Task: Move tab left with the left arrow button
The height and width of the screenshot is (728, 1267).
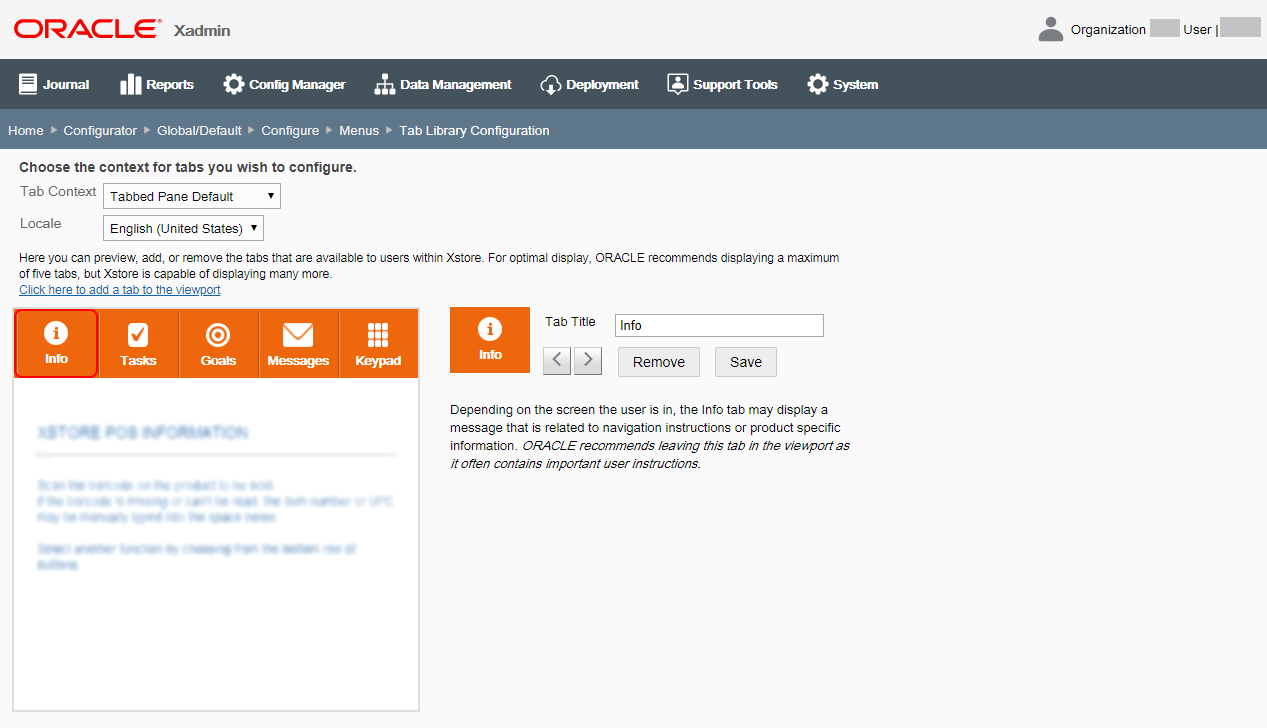Action: tap(557, 361)
